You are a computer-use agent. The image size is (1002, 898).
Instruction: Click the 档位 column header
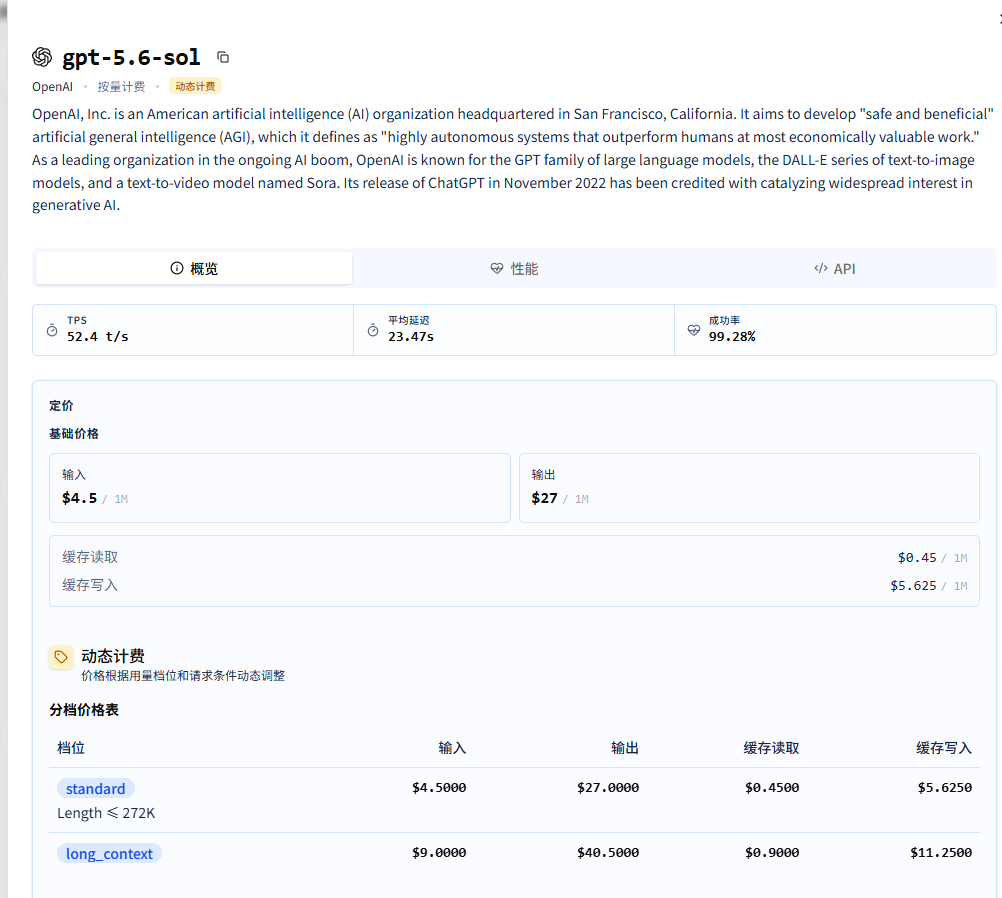point(71,748)
